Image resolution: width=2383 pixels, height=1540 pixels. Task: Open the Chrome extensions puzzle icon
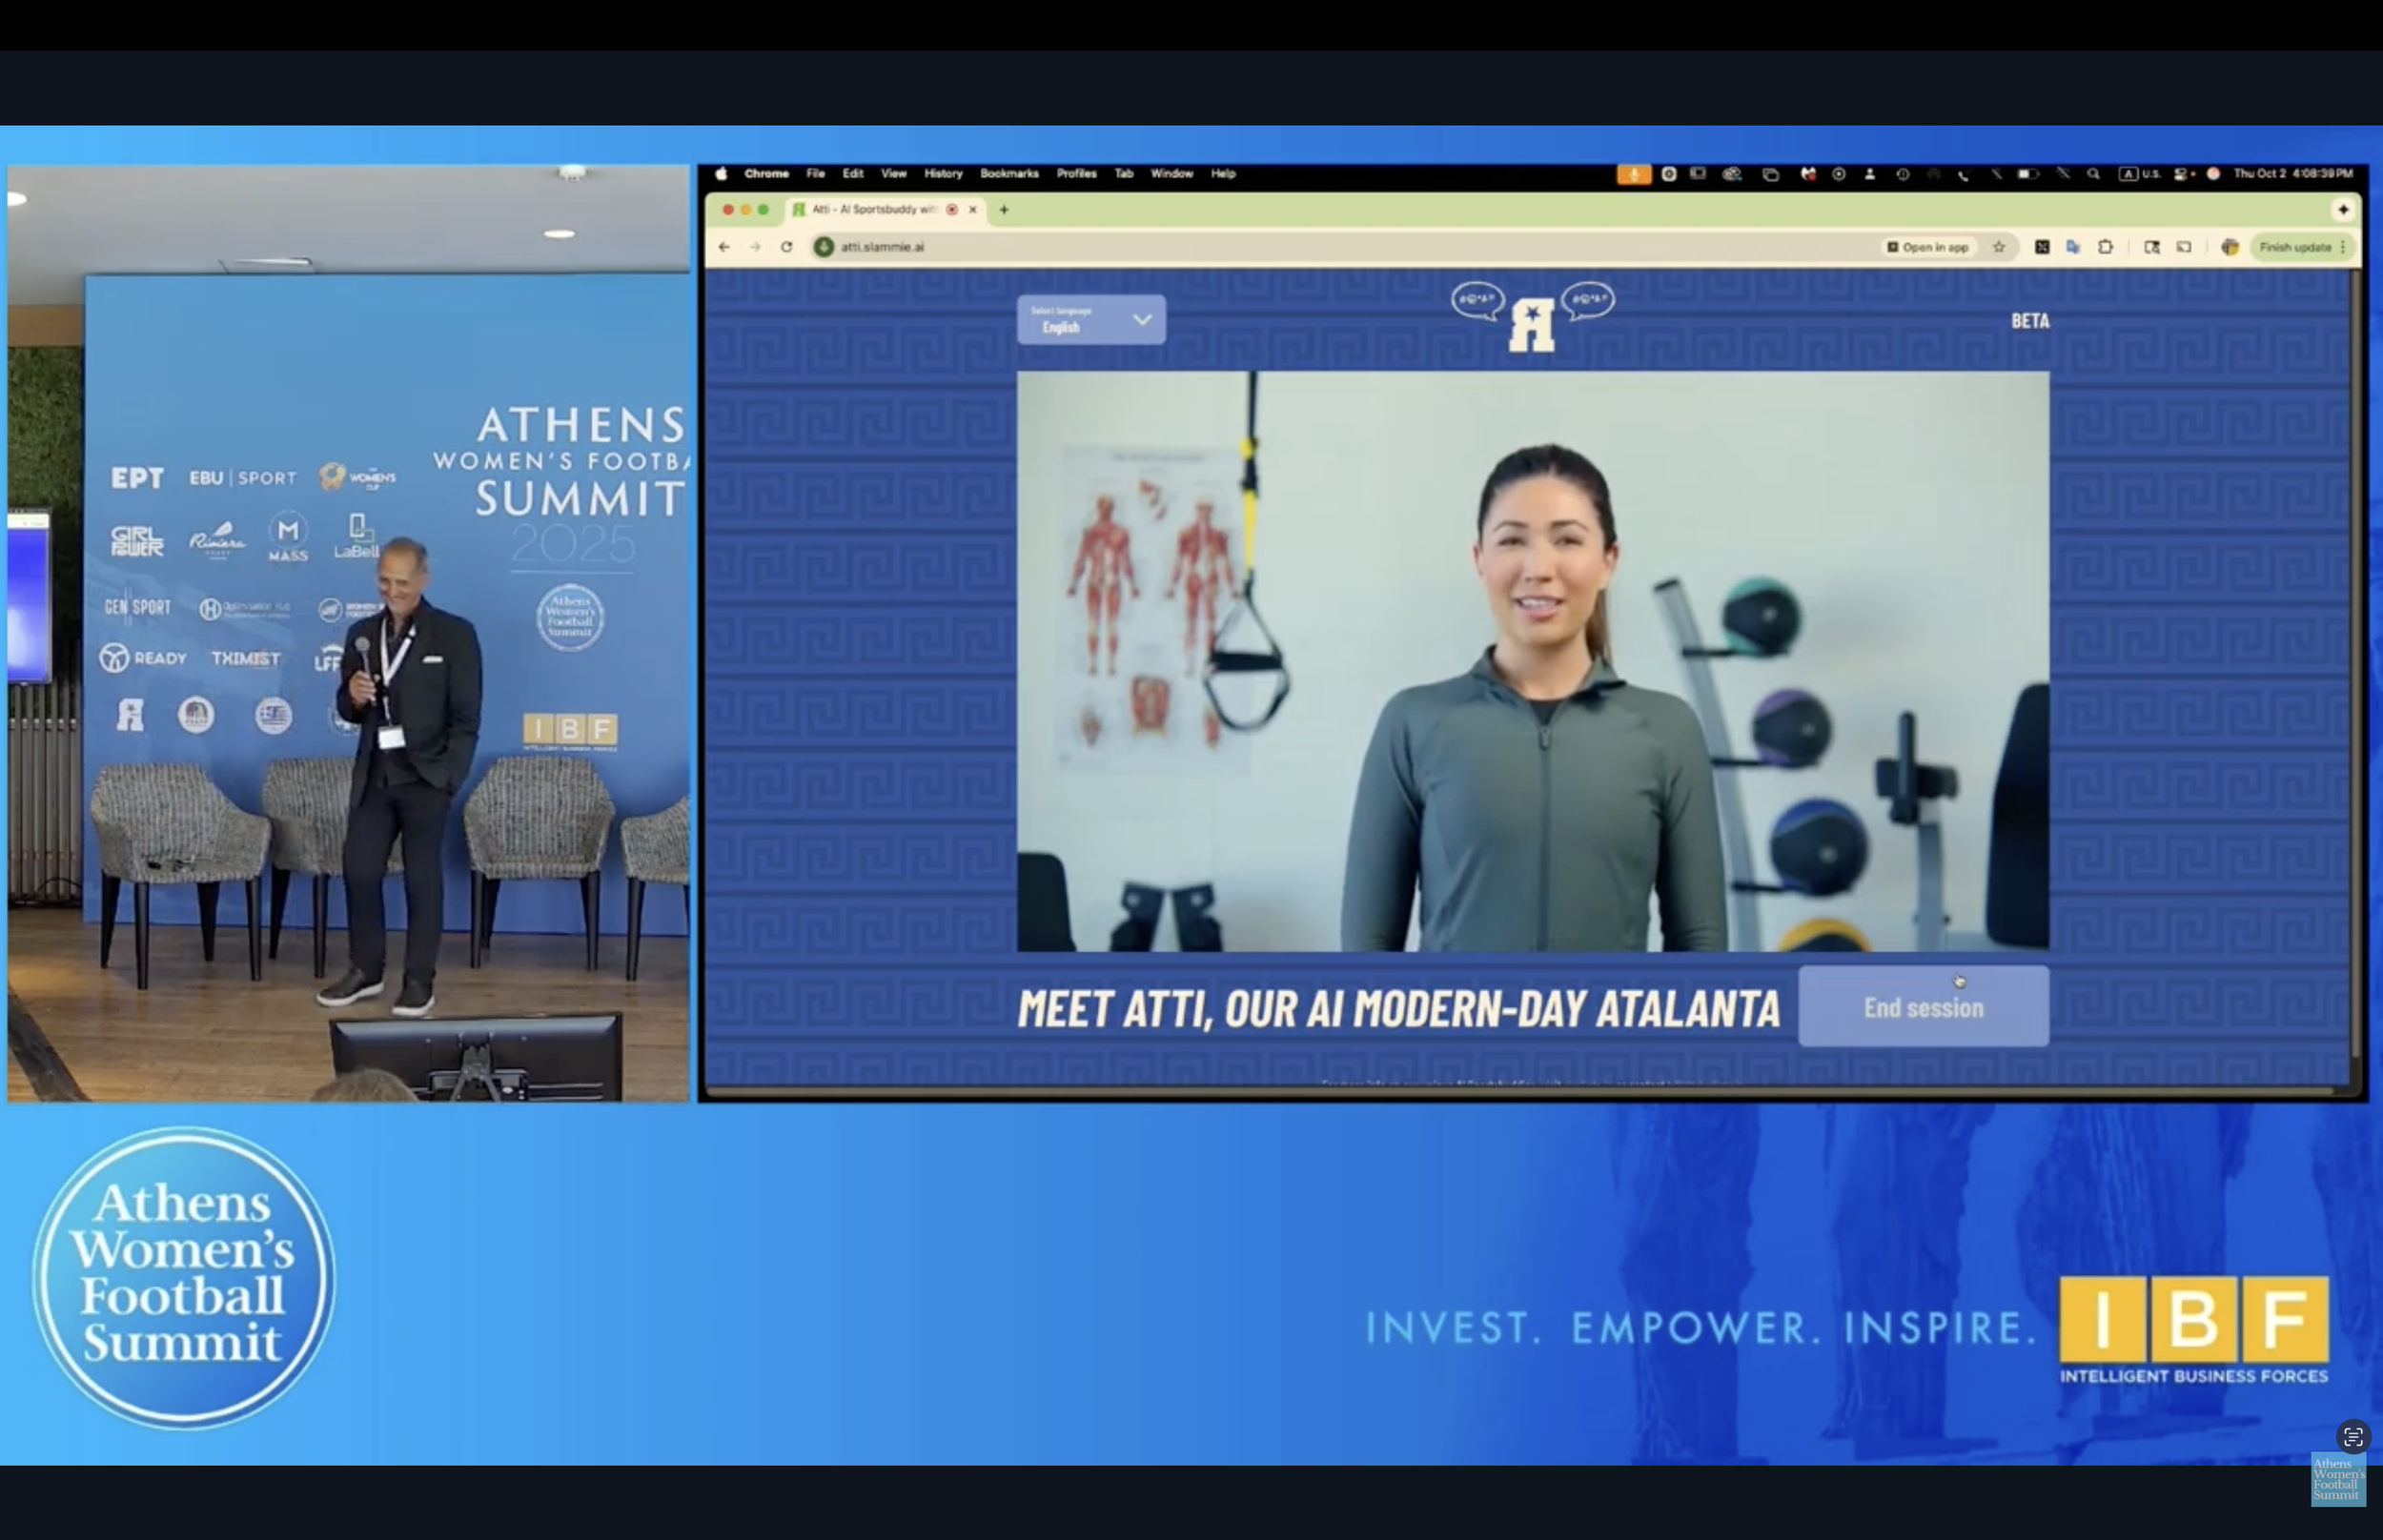tap(2106, 247)
